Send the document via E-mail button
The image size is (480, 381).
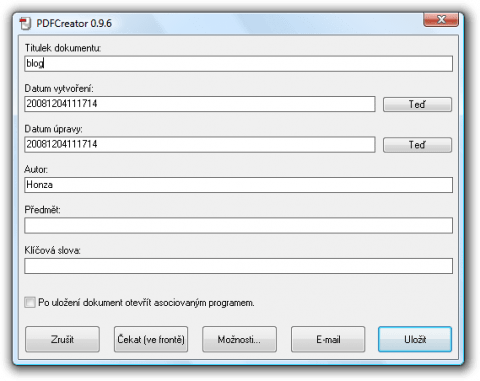coord(328,339)
